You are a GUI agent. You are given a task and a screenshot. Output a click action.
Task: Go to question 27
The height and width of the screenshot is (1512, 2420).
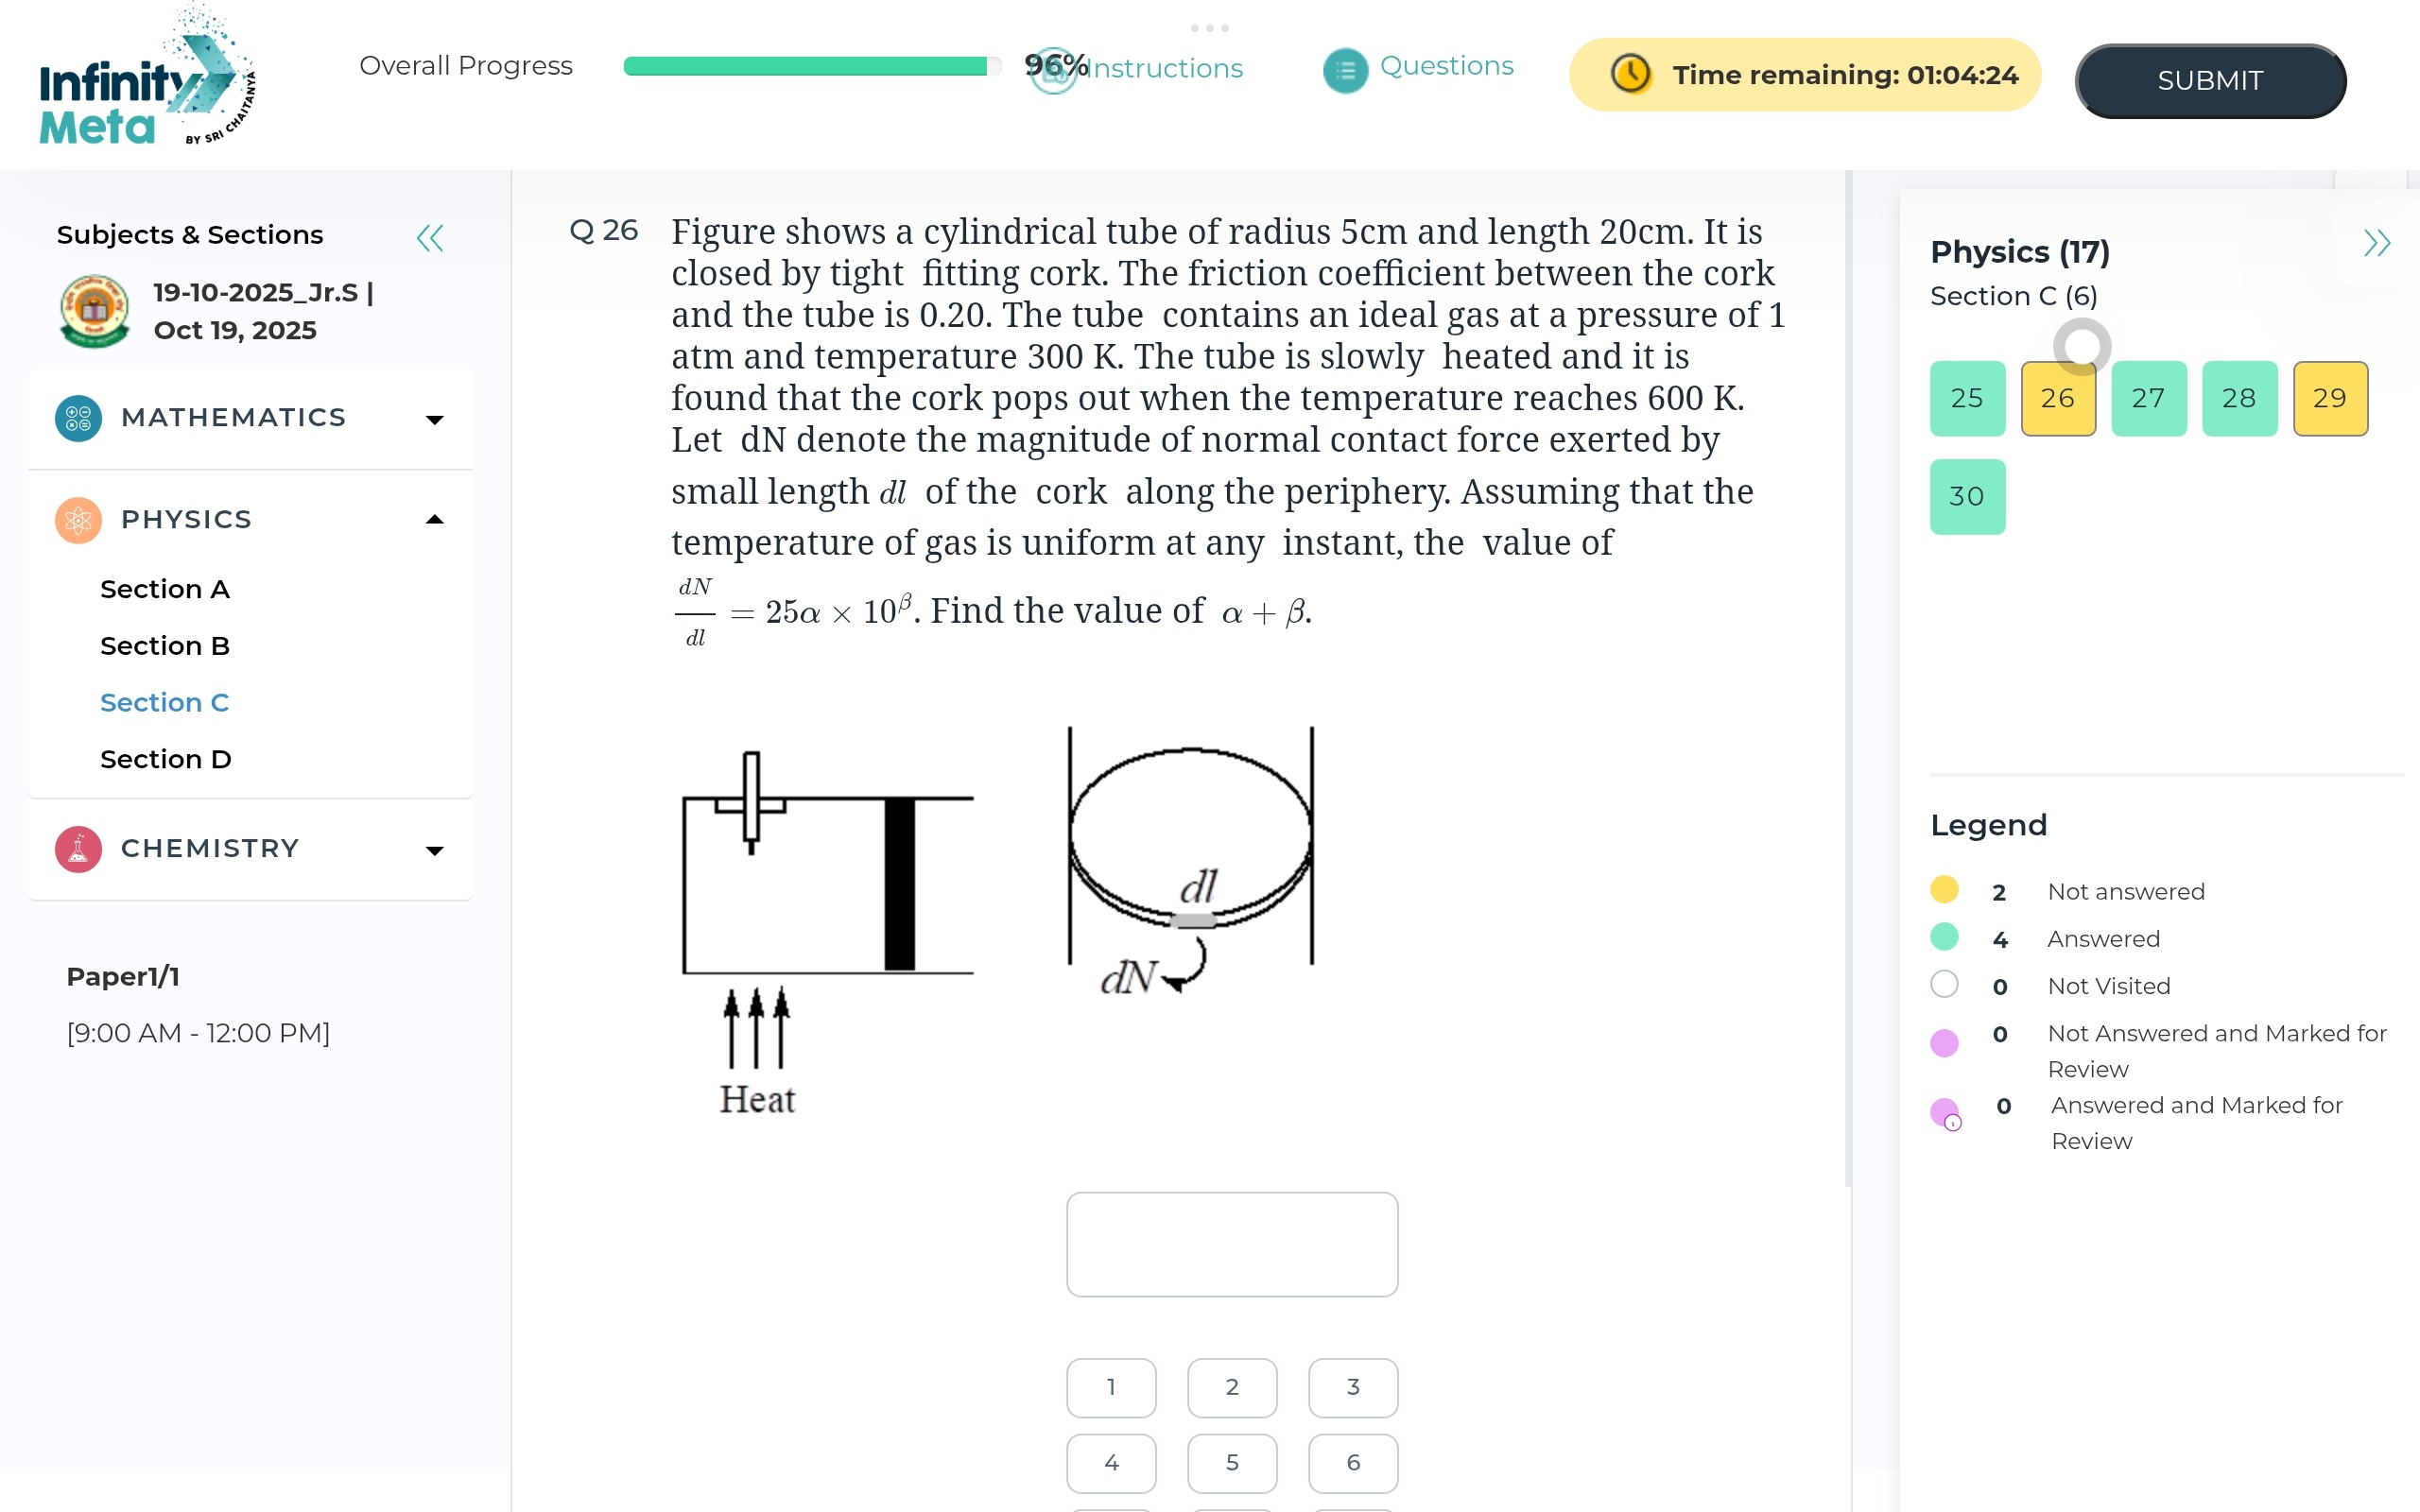click(x=2148, y=398)
